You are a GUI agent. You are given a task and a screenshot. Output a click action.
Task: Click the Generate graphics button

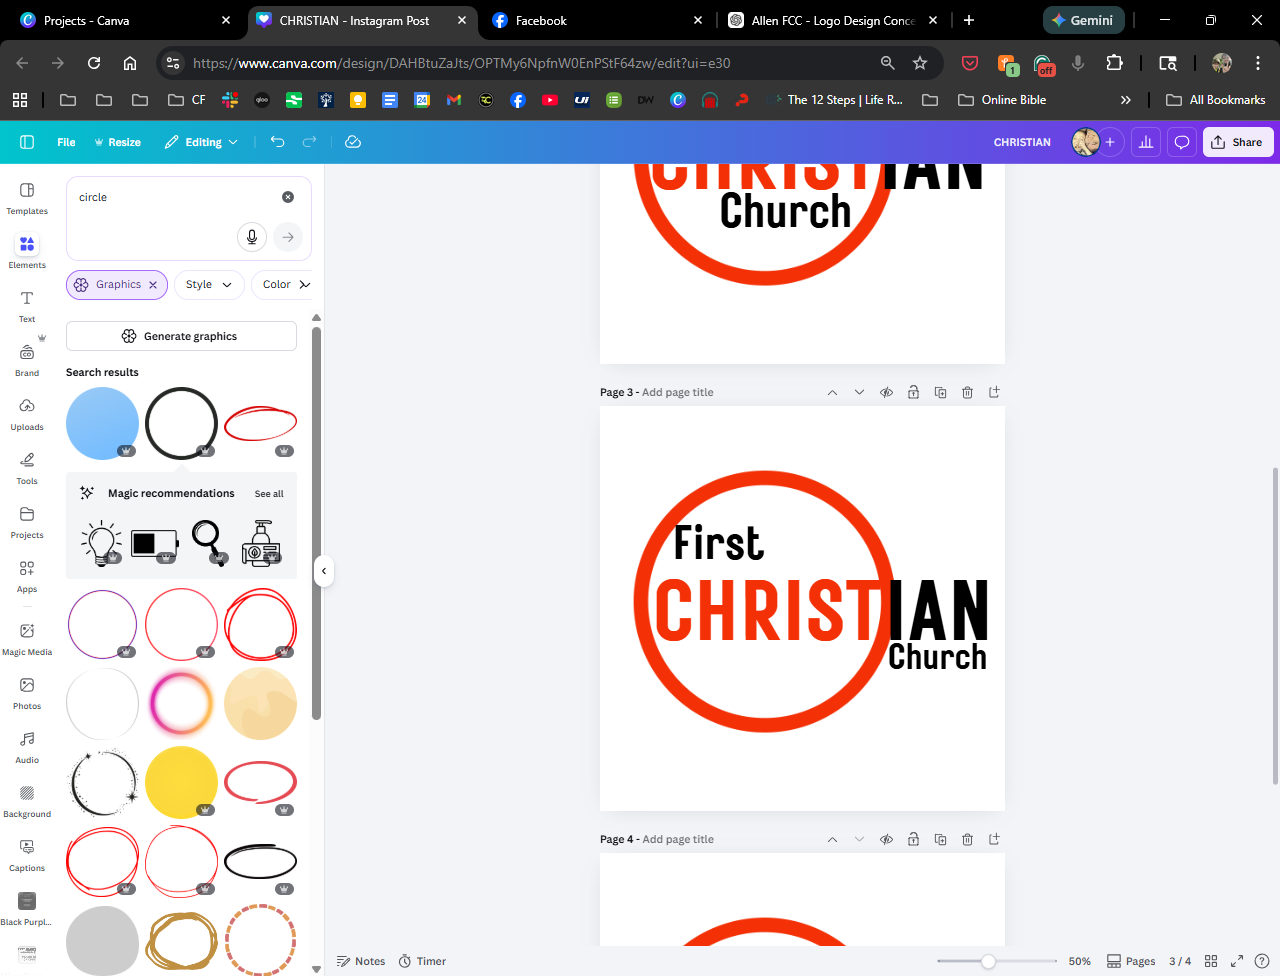click(x=181, y=336)
